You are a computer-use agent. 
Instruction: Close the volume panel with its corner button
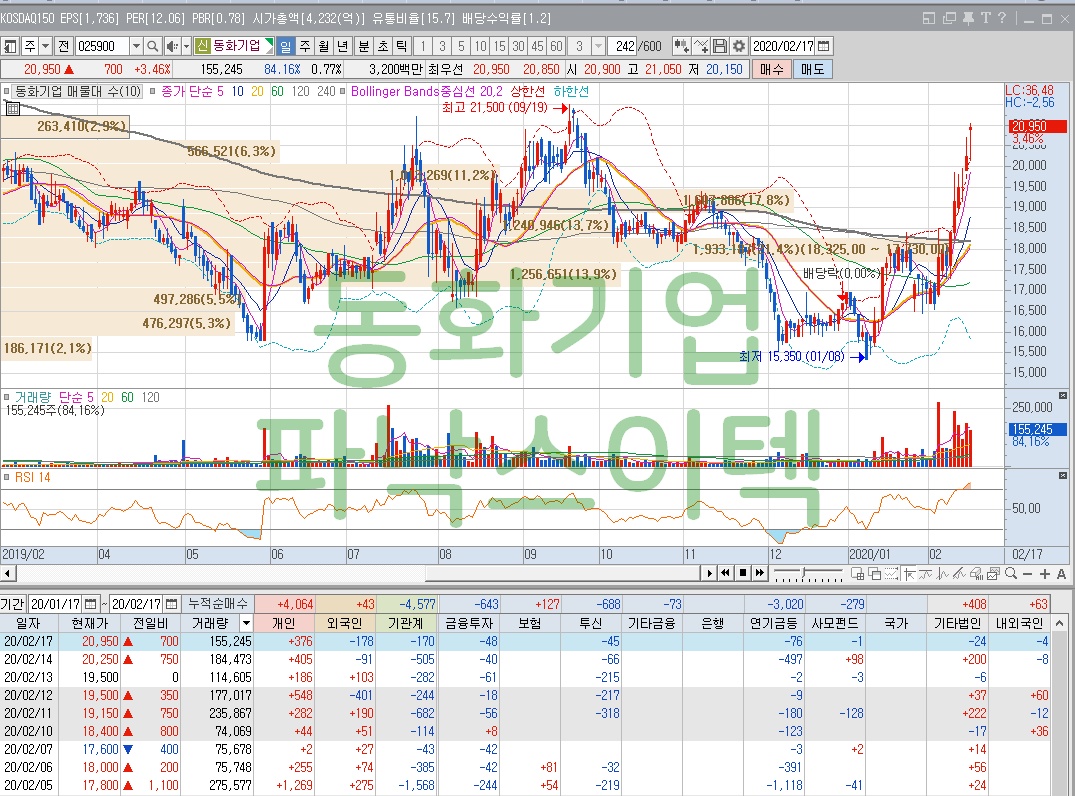pos(1063,396)
